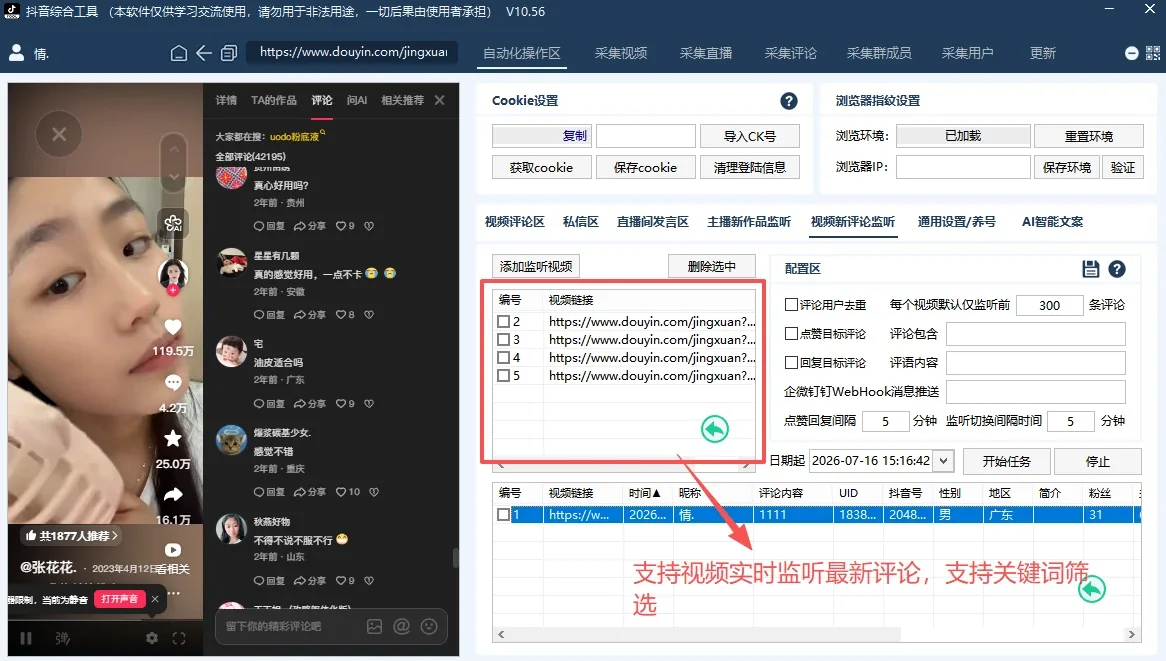Open the 采集群成员 tab
This screenshot has width=1166, height=661.
click(879, 54)
